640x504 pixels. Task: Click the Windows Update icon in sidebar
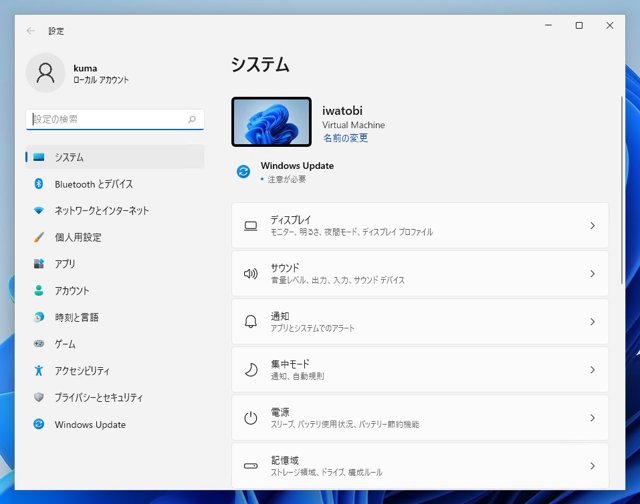(39, 424)
